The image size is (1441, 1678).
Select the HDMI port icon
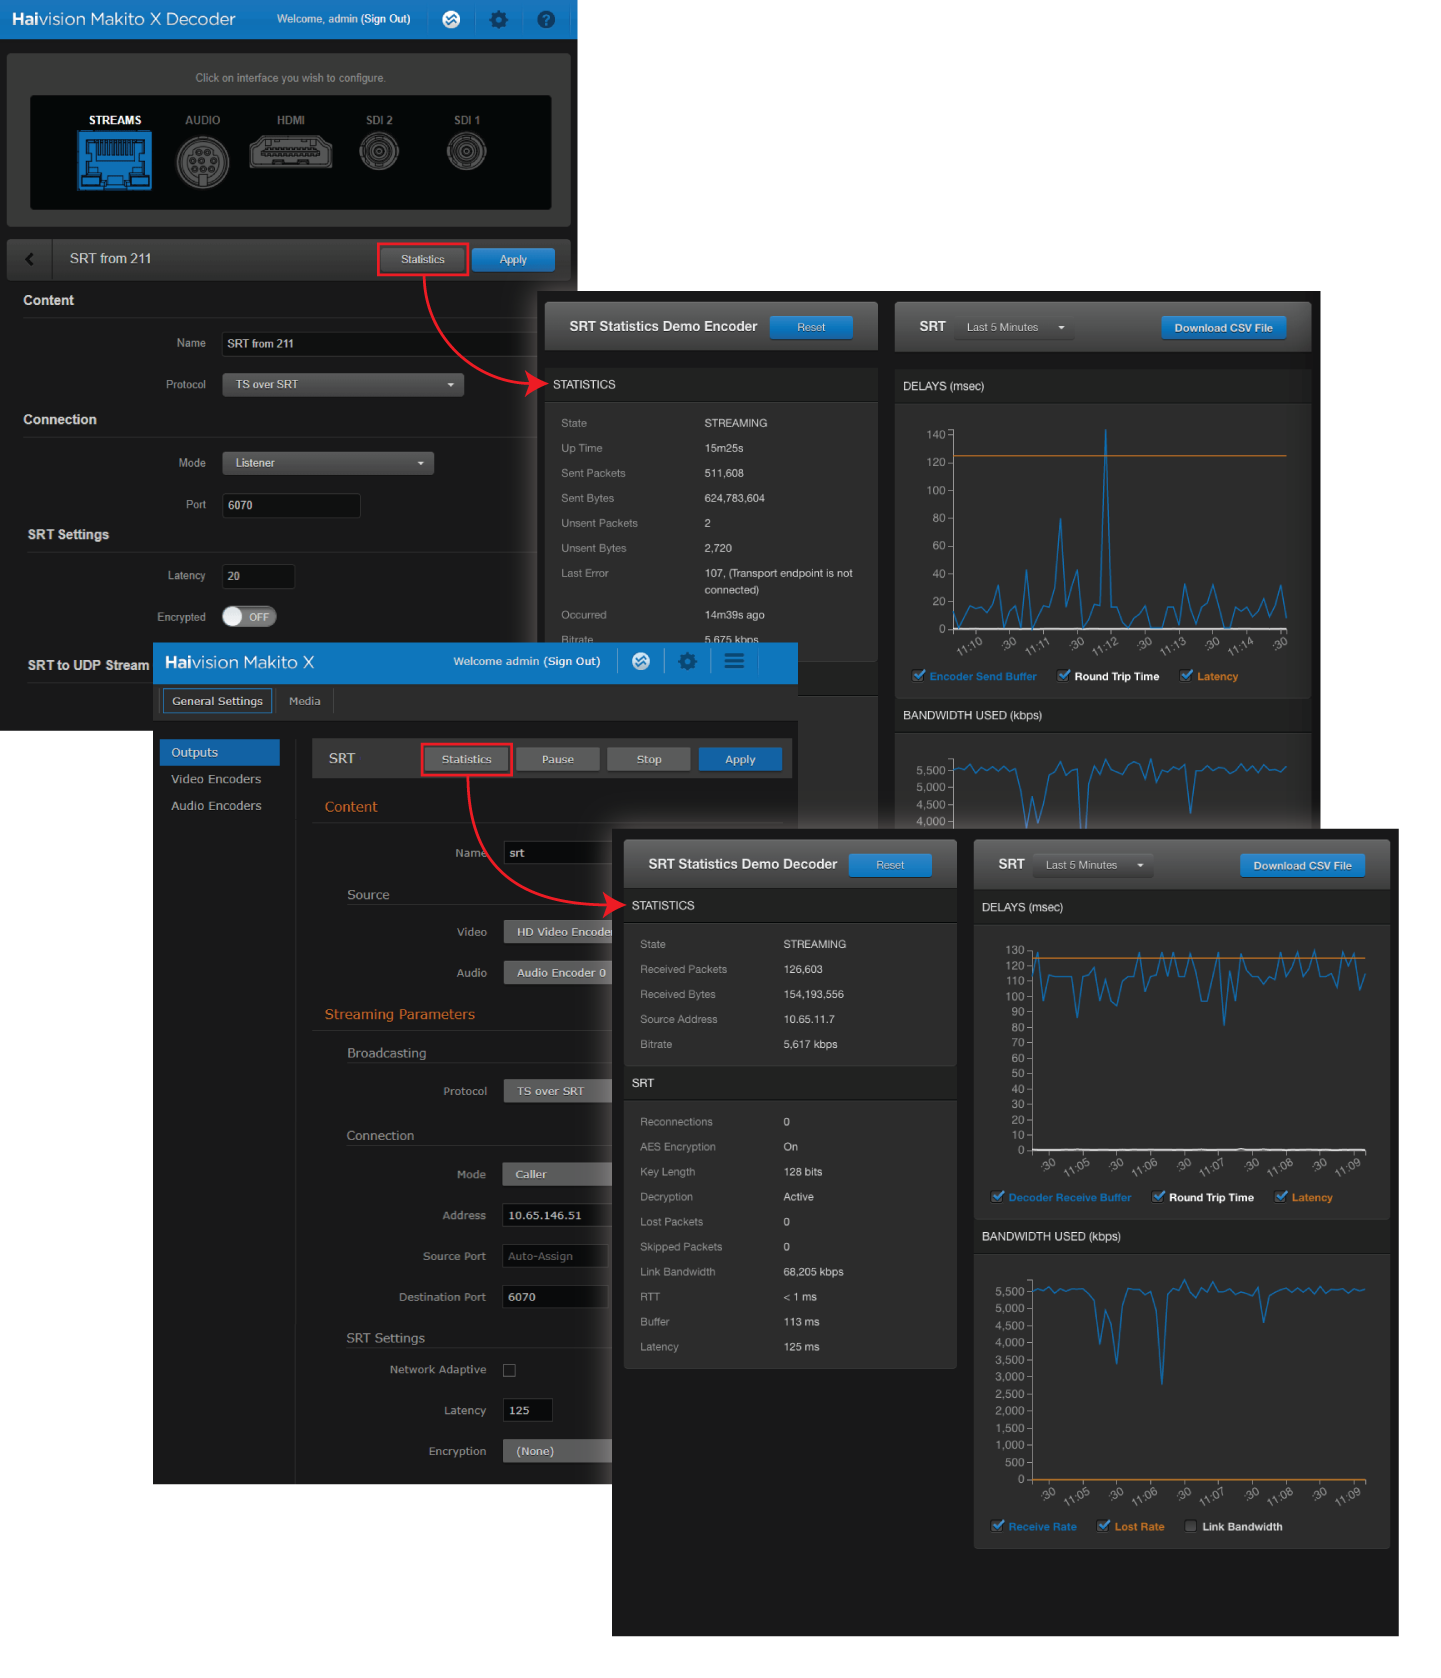click(x=291, y=152)
